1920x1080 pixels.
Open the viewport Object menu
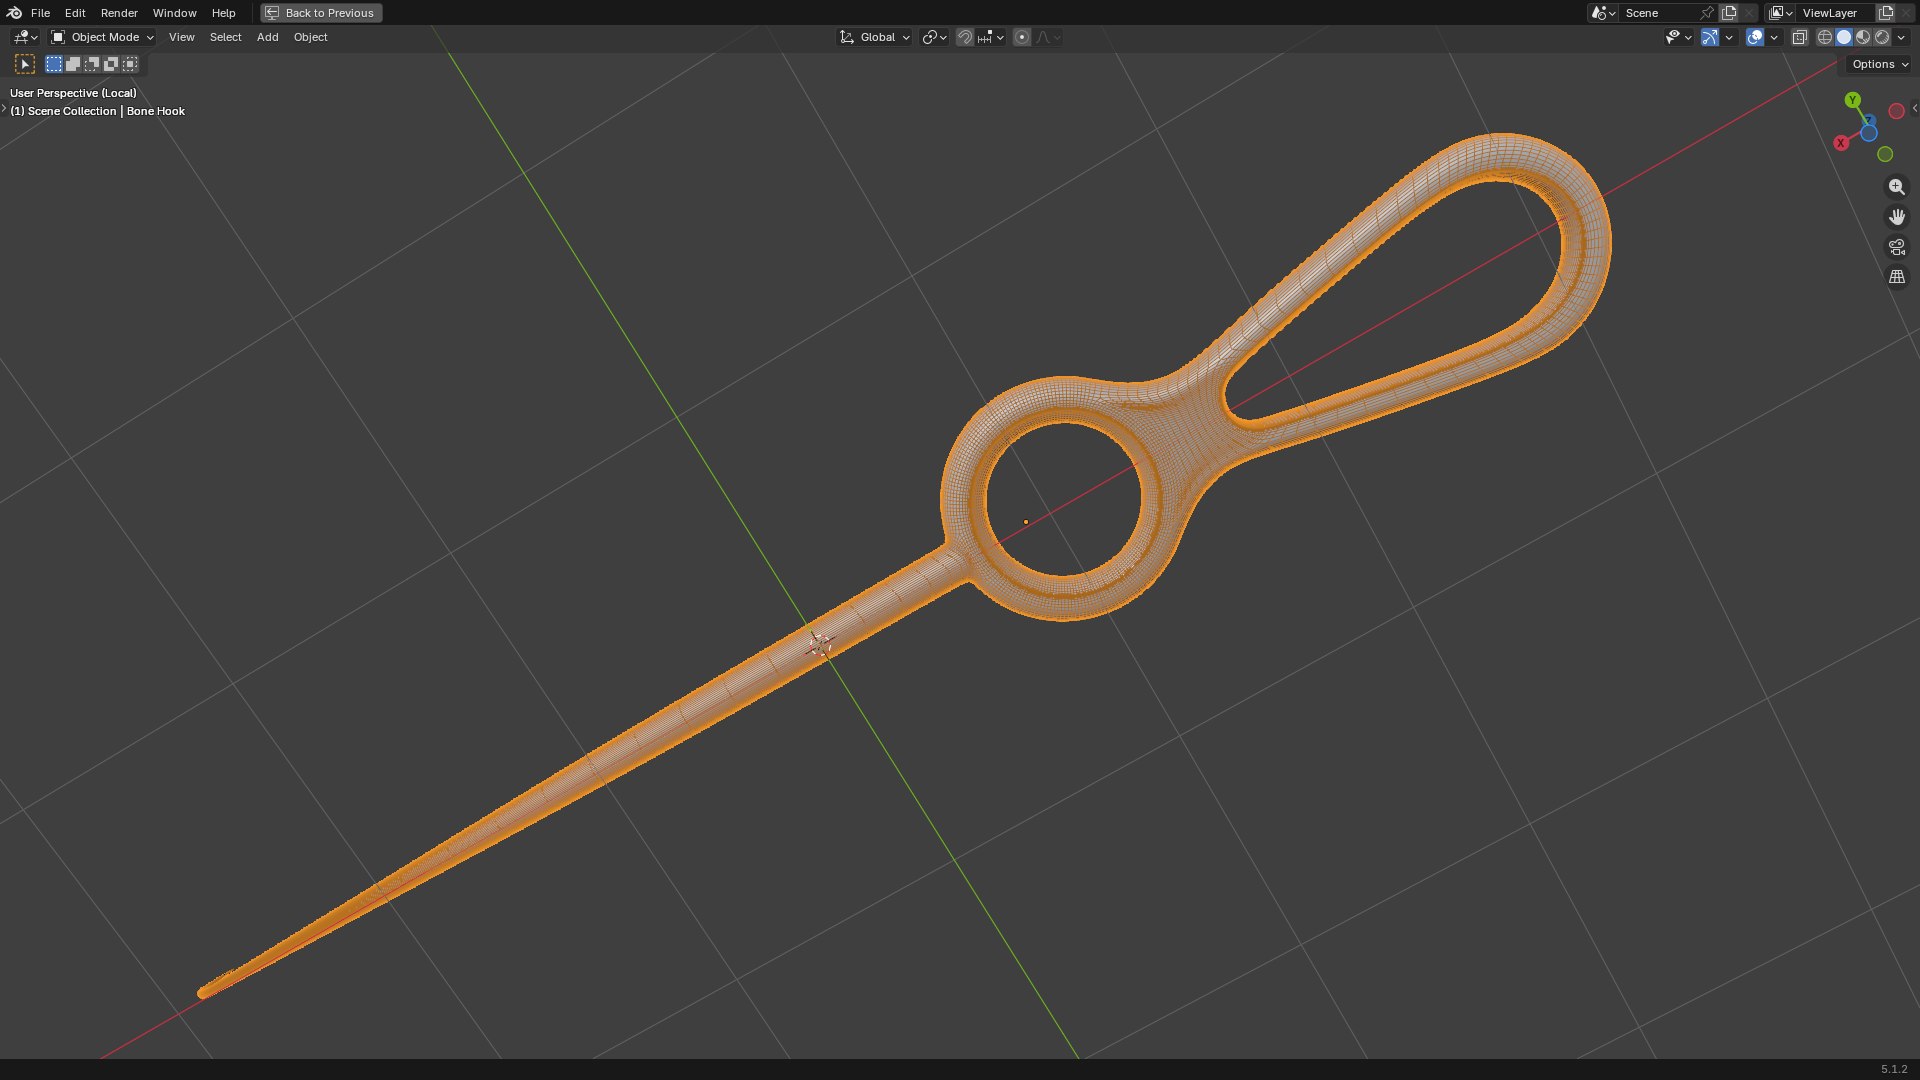(x=310, y=37)
